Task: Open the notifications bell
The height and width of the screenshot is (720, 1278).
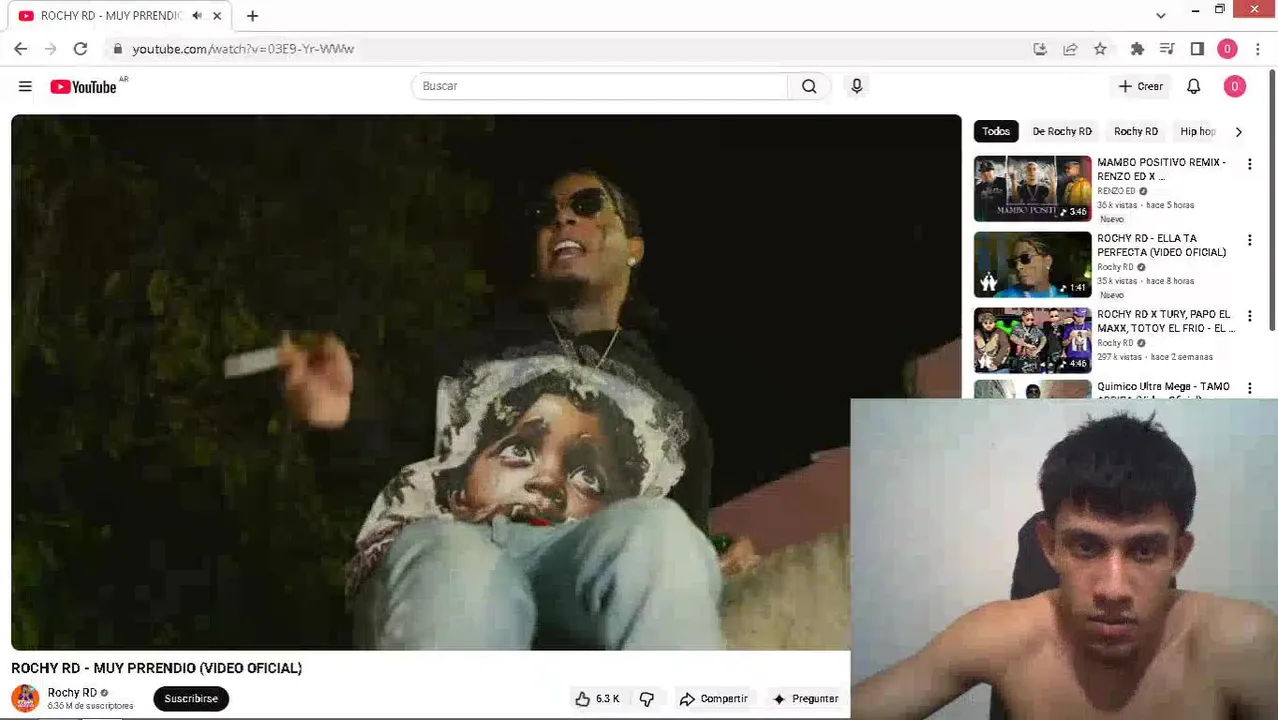Action: point(1193,87)
